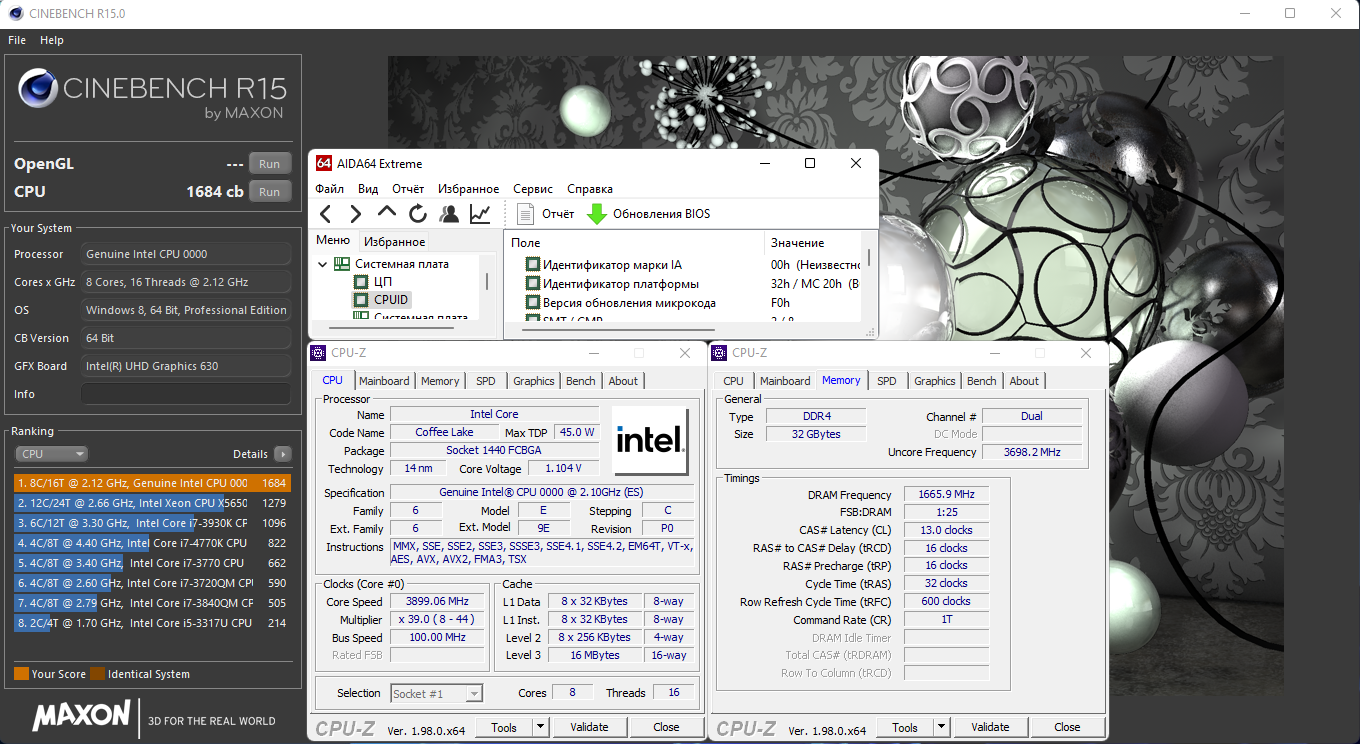Open the Socket #1 selection dropdown

tap(436, 693)
